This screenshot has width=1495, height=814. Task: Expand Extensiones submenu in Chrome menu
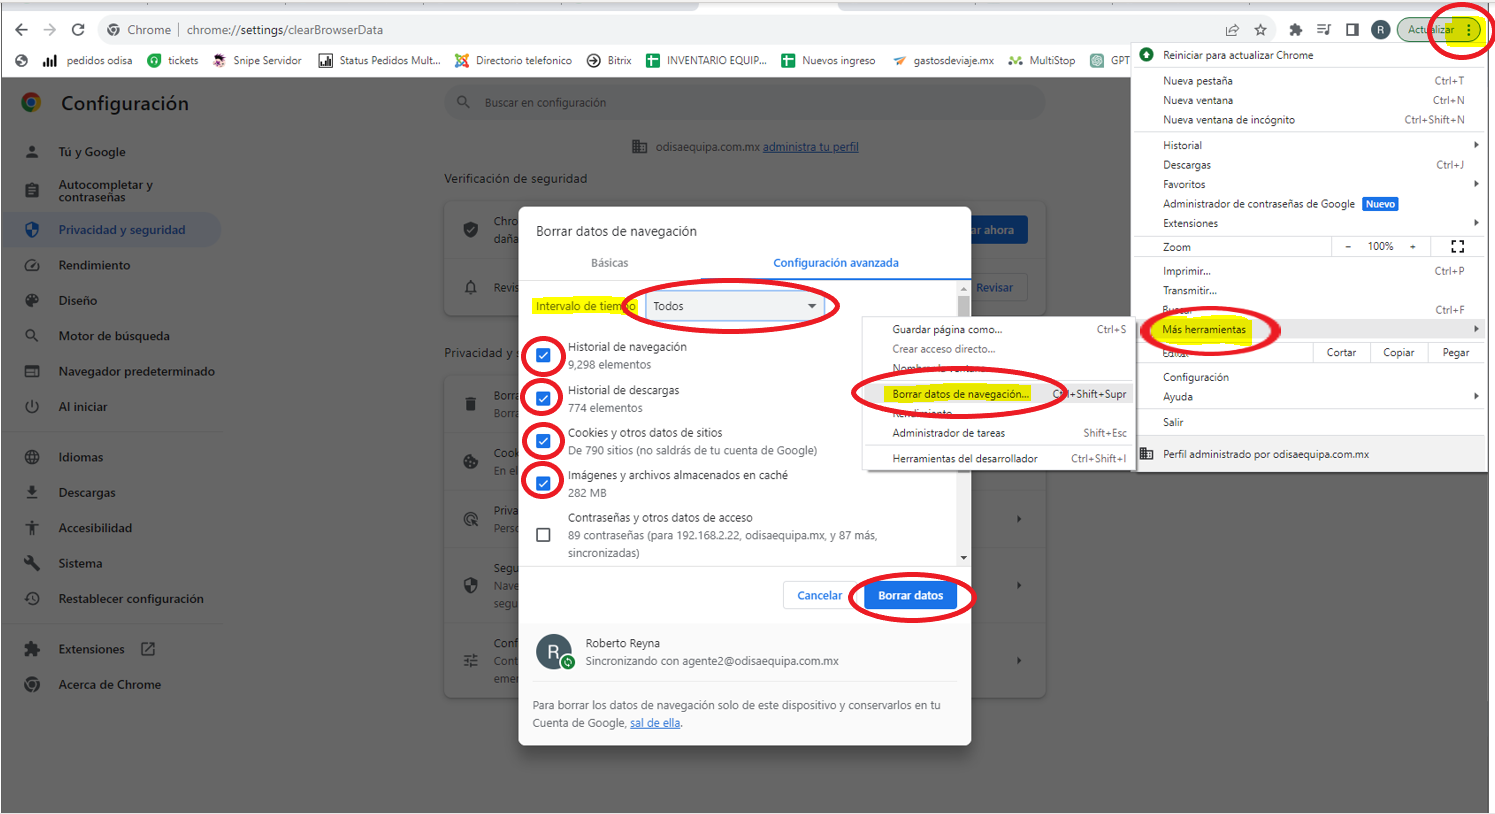tap(1310, 223)
